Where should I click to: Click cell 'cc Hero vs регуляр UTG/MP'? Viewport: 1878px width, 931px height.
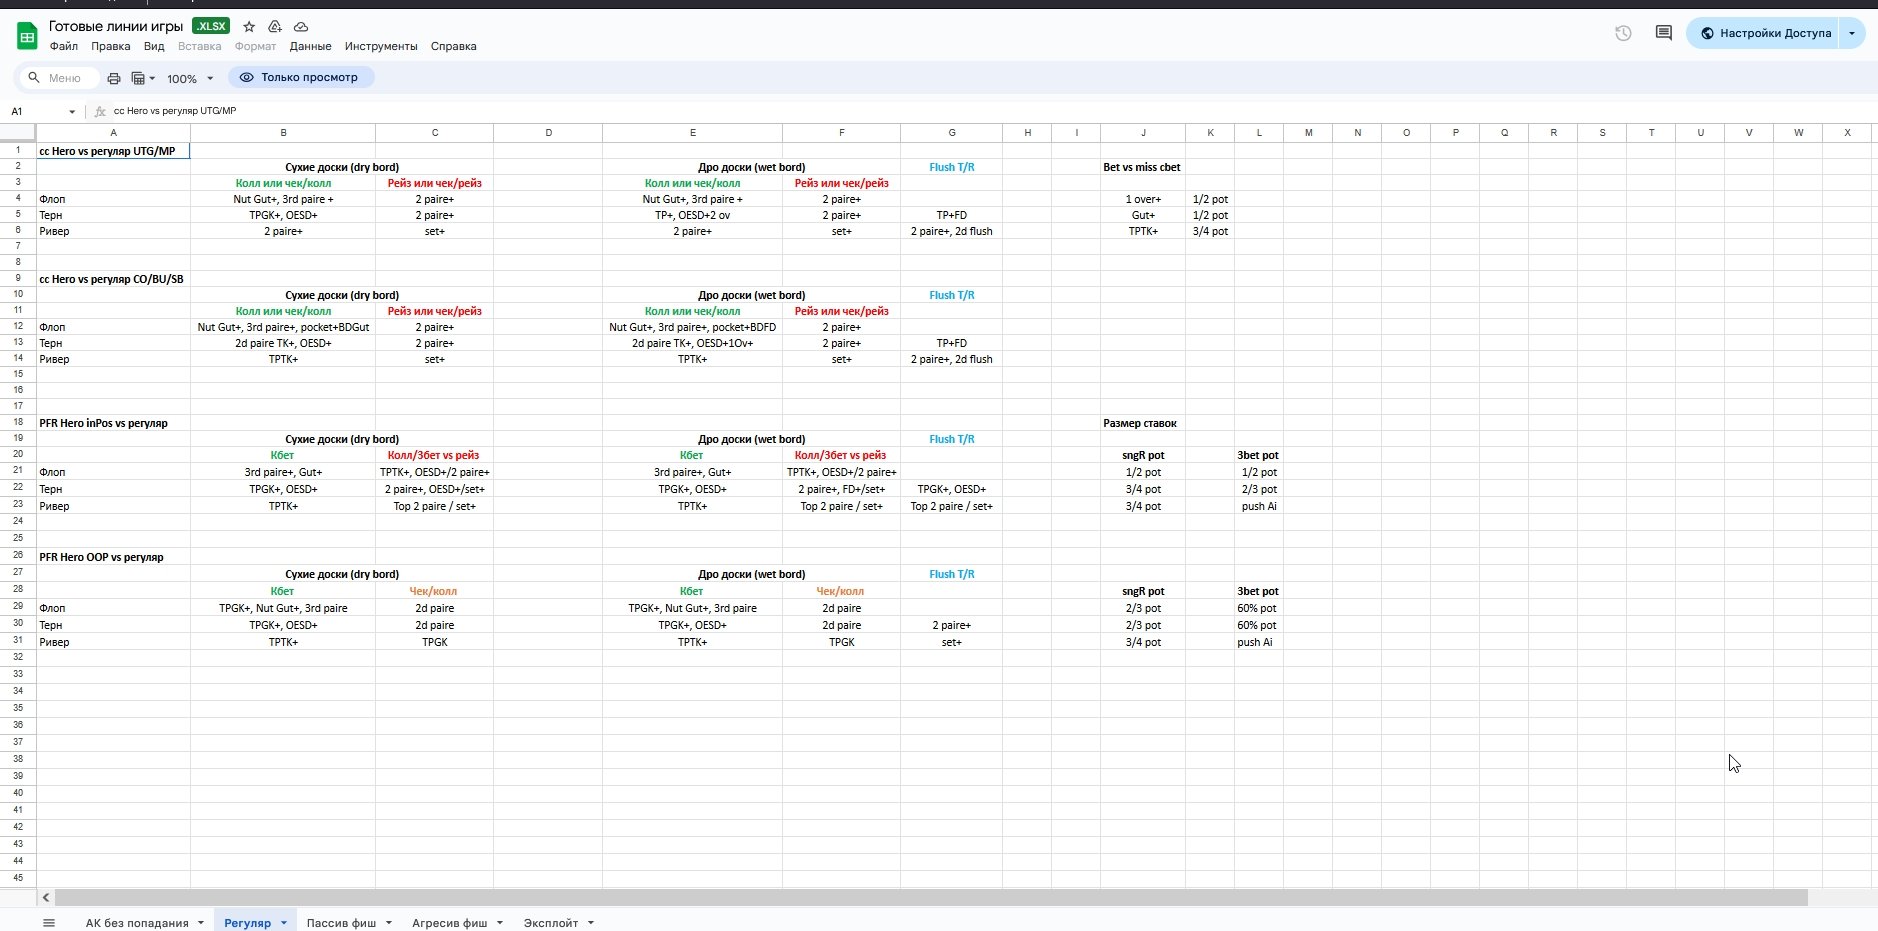(113, 151)
